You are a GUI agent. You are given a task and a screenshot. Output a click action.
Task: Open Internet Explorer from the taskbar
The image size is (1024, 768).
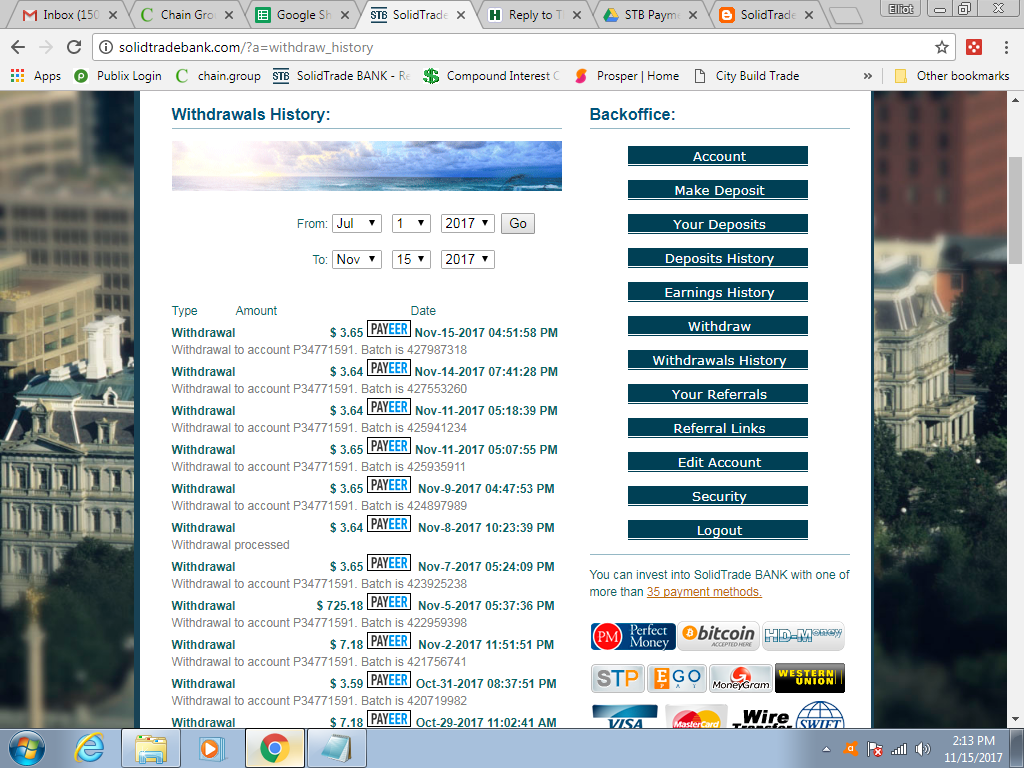(90, 747)
